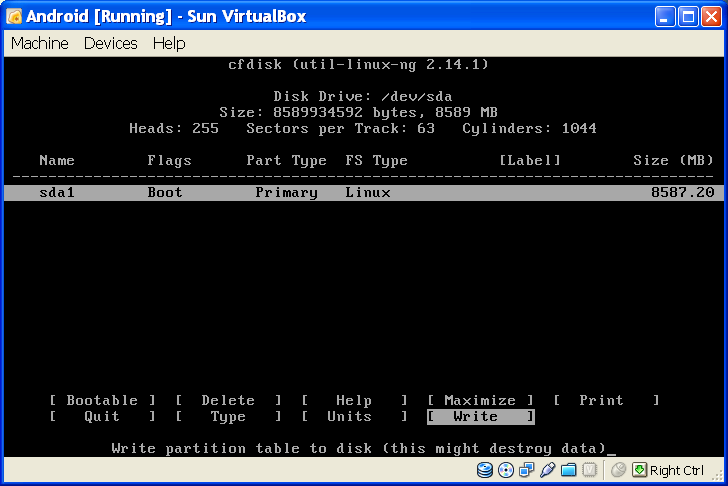
Task: Click the 'Heads: 255' text
Action: tap(174, 128)
